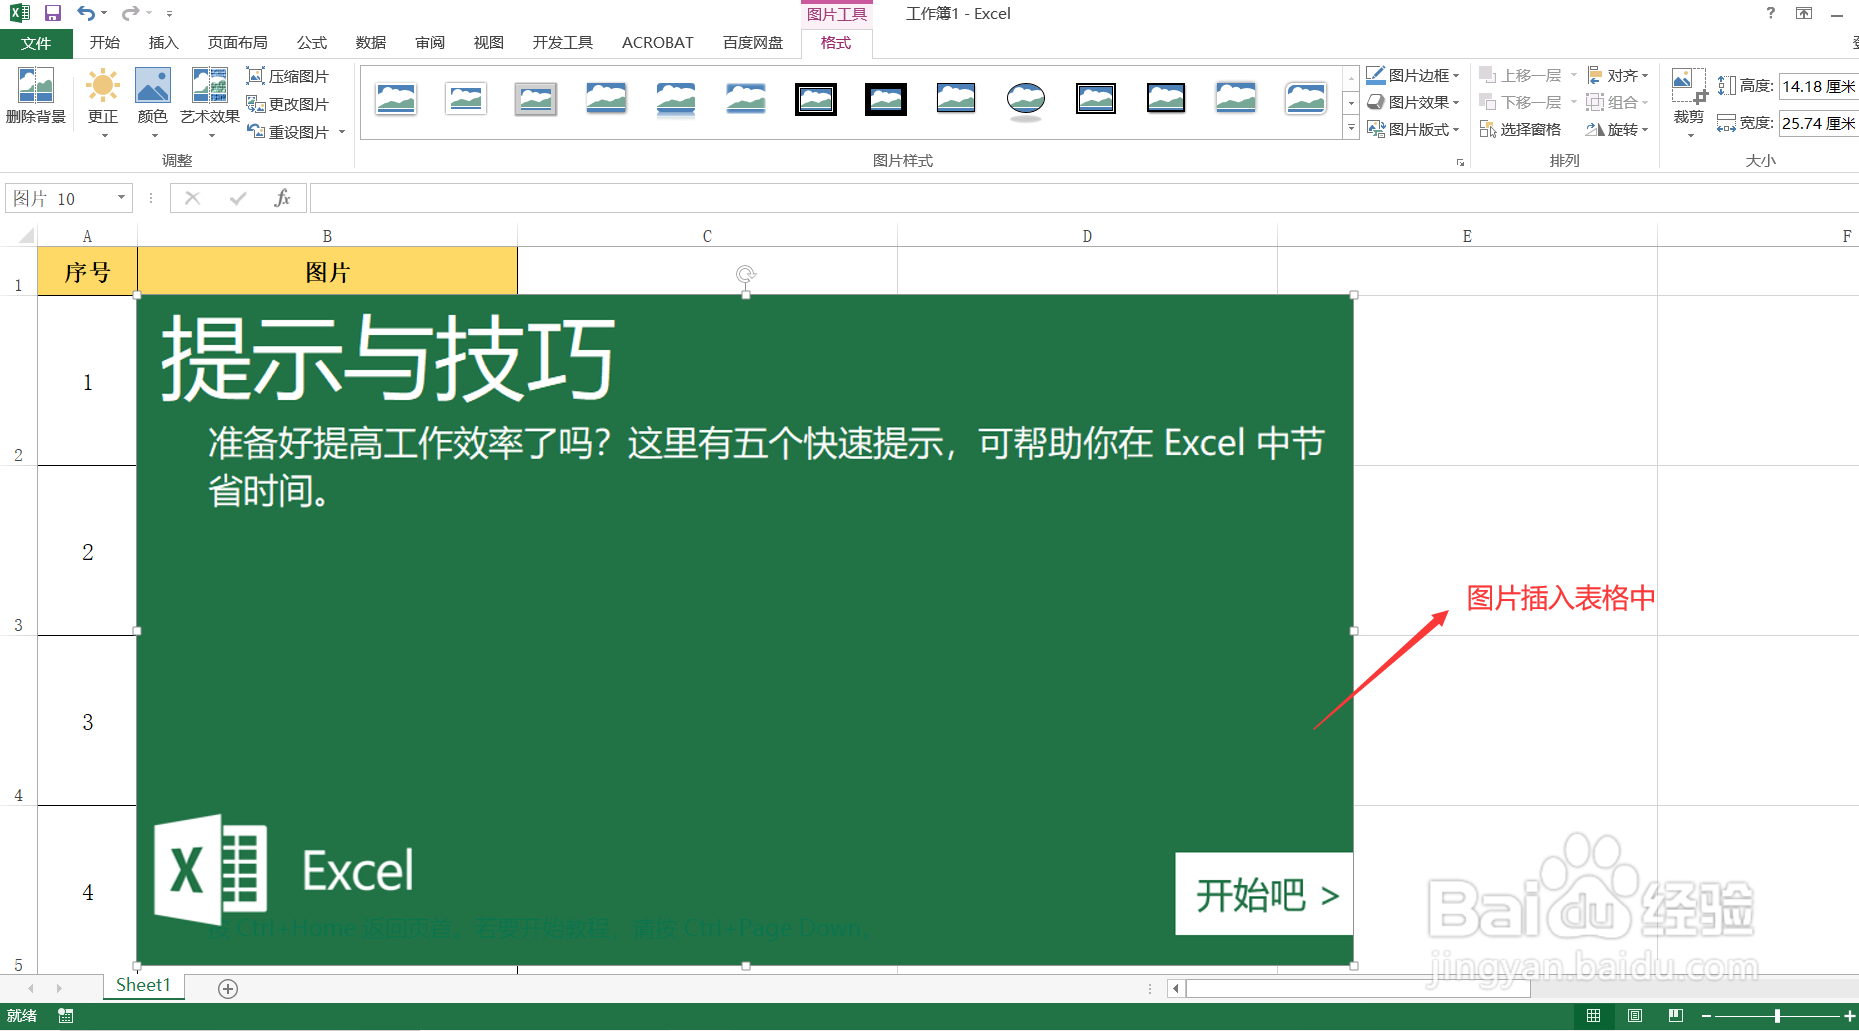Click the Sheet1 sheet tab
The width and height of the screenshot is (1859, 1031).
click(x=143, y=986)
